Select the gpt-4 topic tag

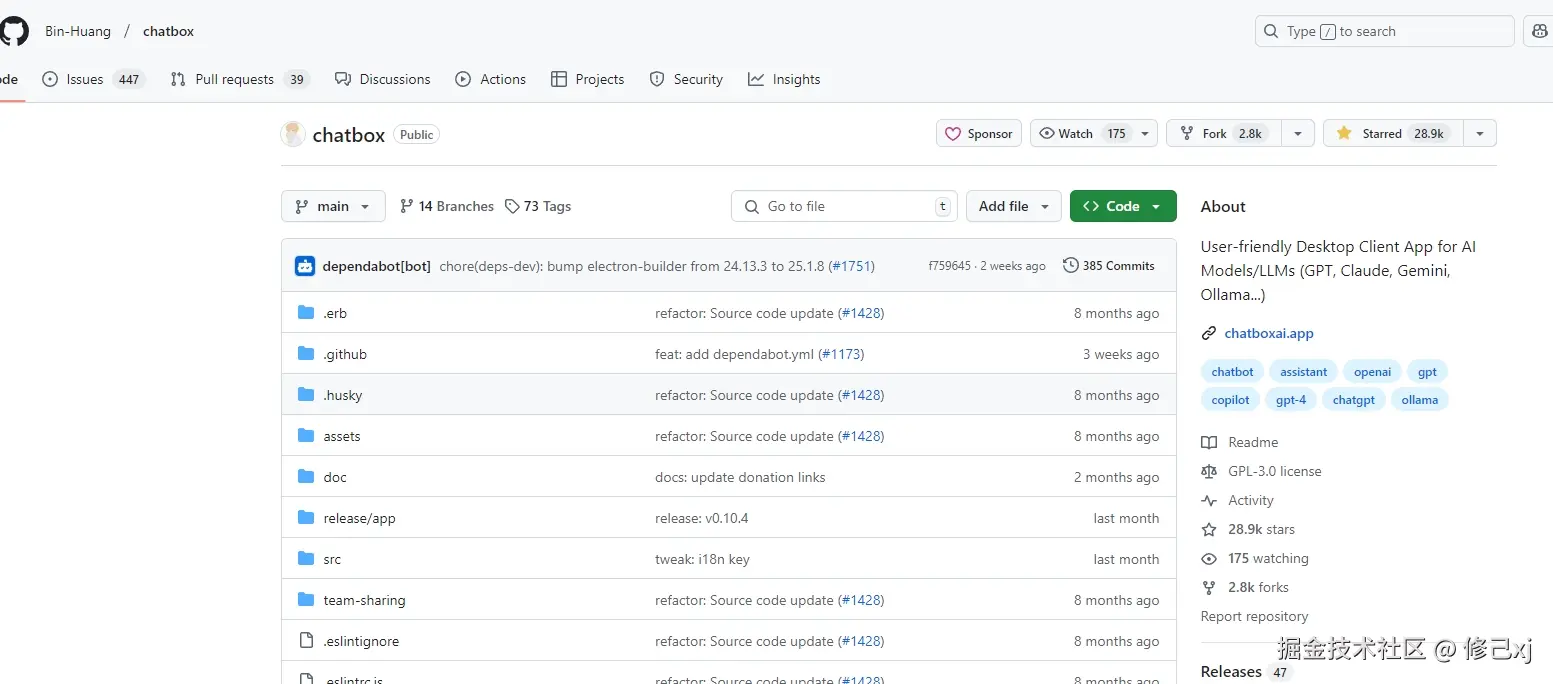1291,400
